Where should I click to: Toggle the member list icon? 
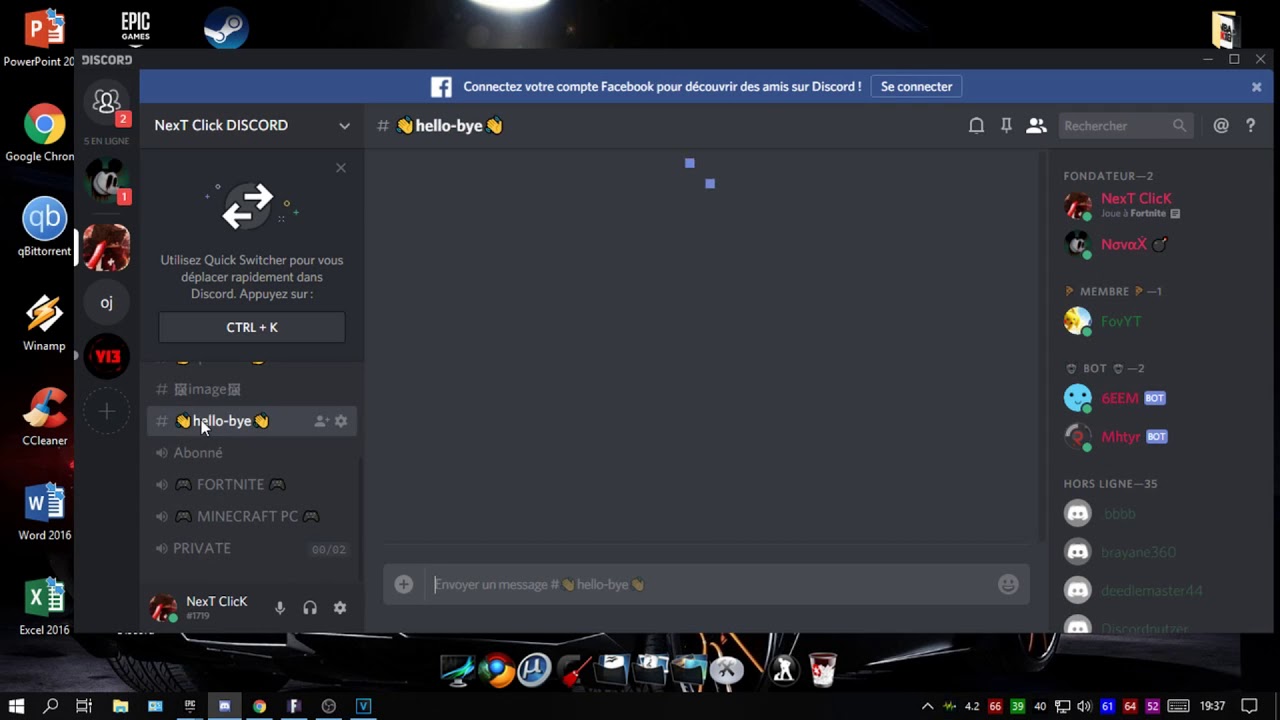click(x=1036, y=126)
